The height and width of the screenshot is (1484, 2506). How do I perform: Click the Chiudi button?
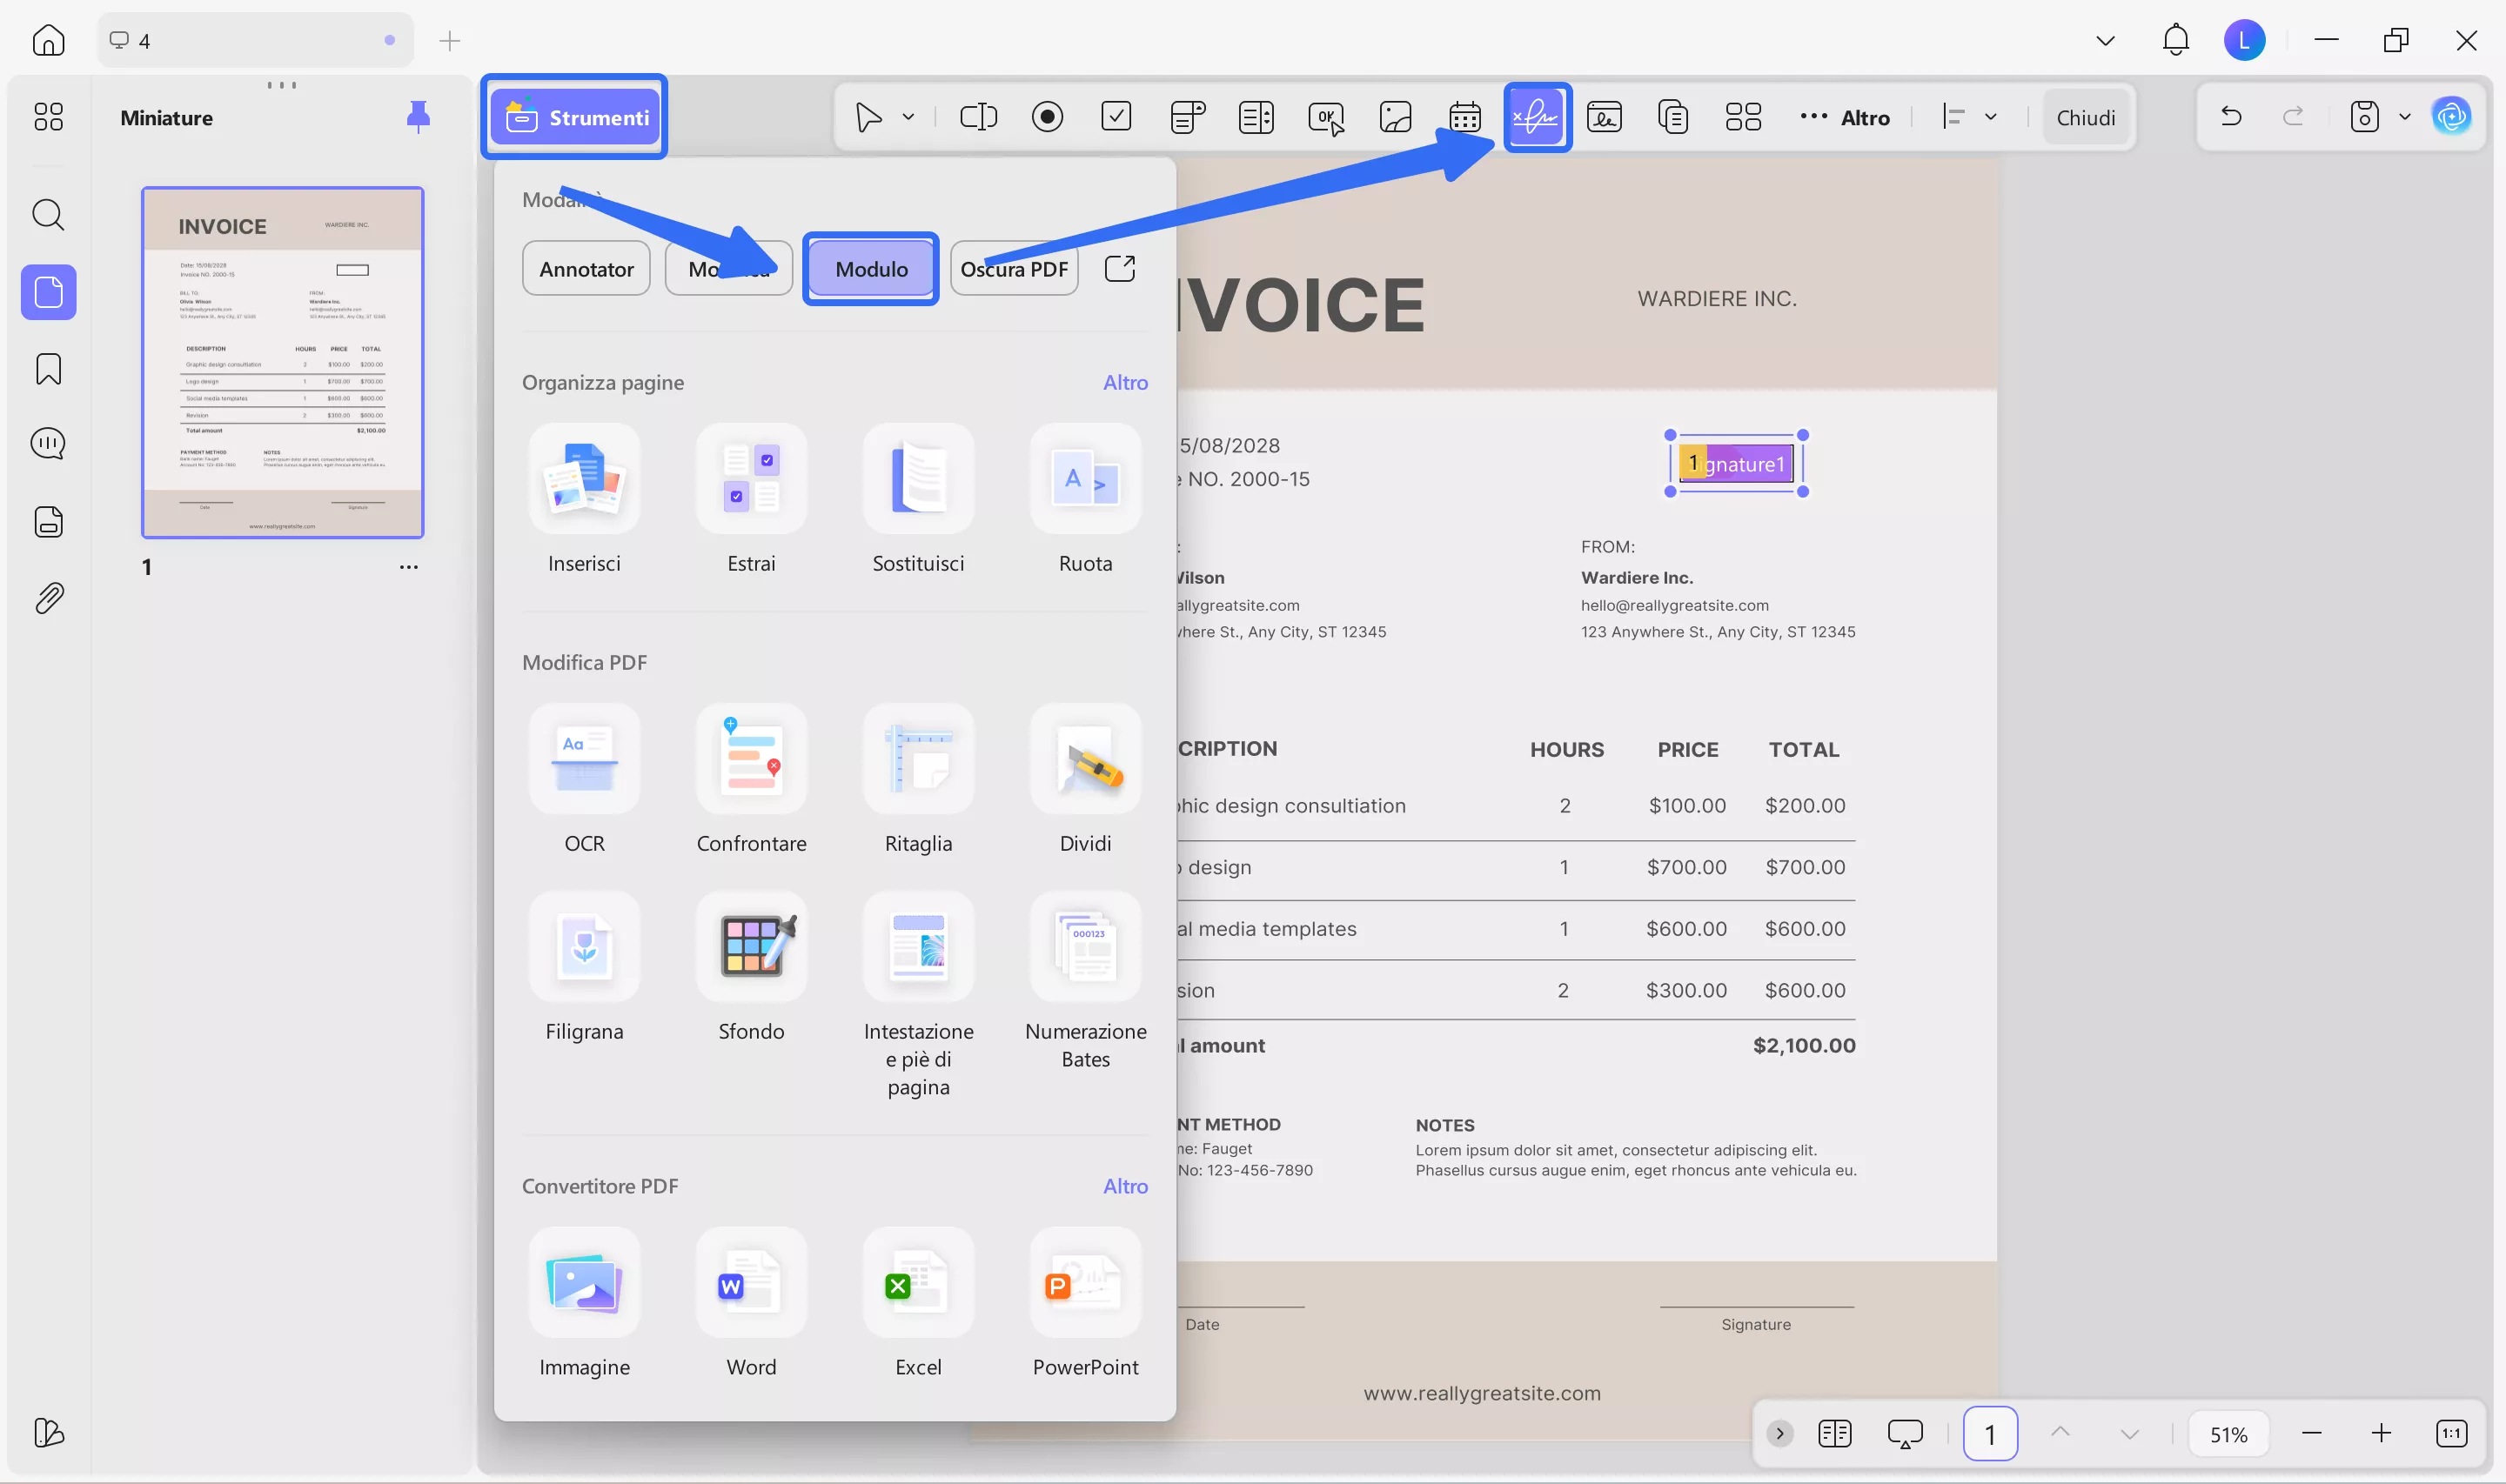tap(2085, 118)
